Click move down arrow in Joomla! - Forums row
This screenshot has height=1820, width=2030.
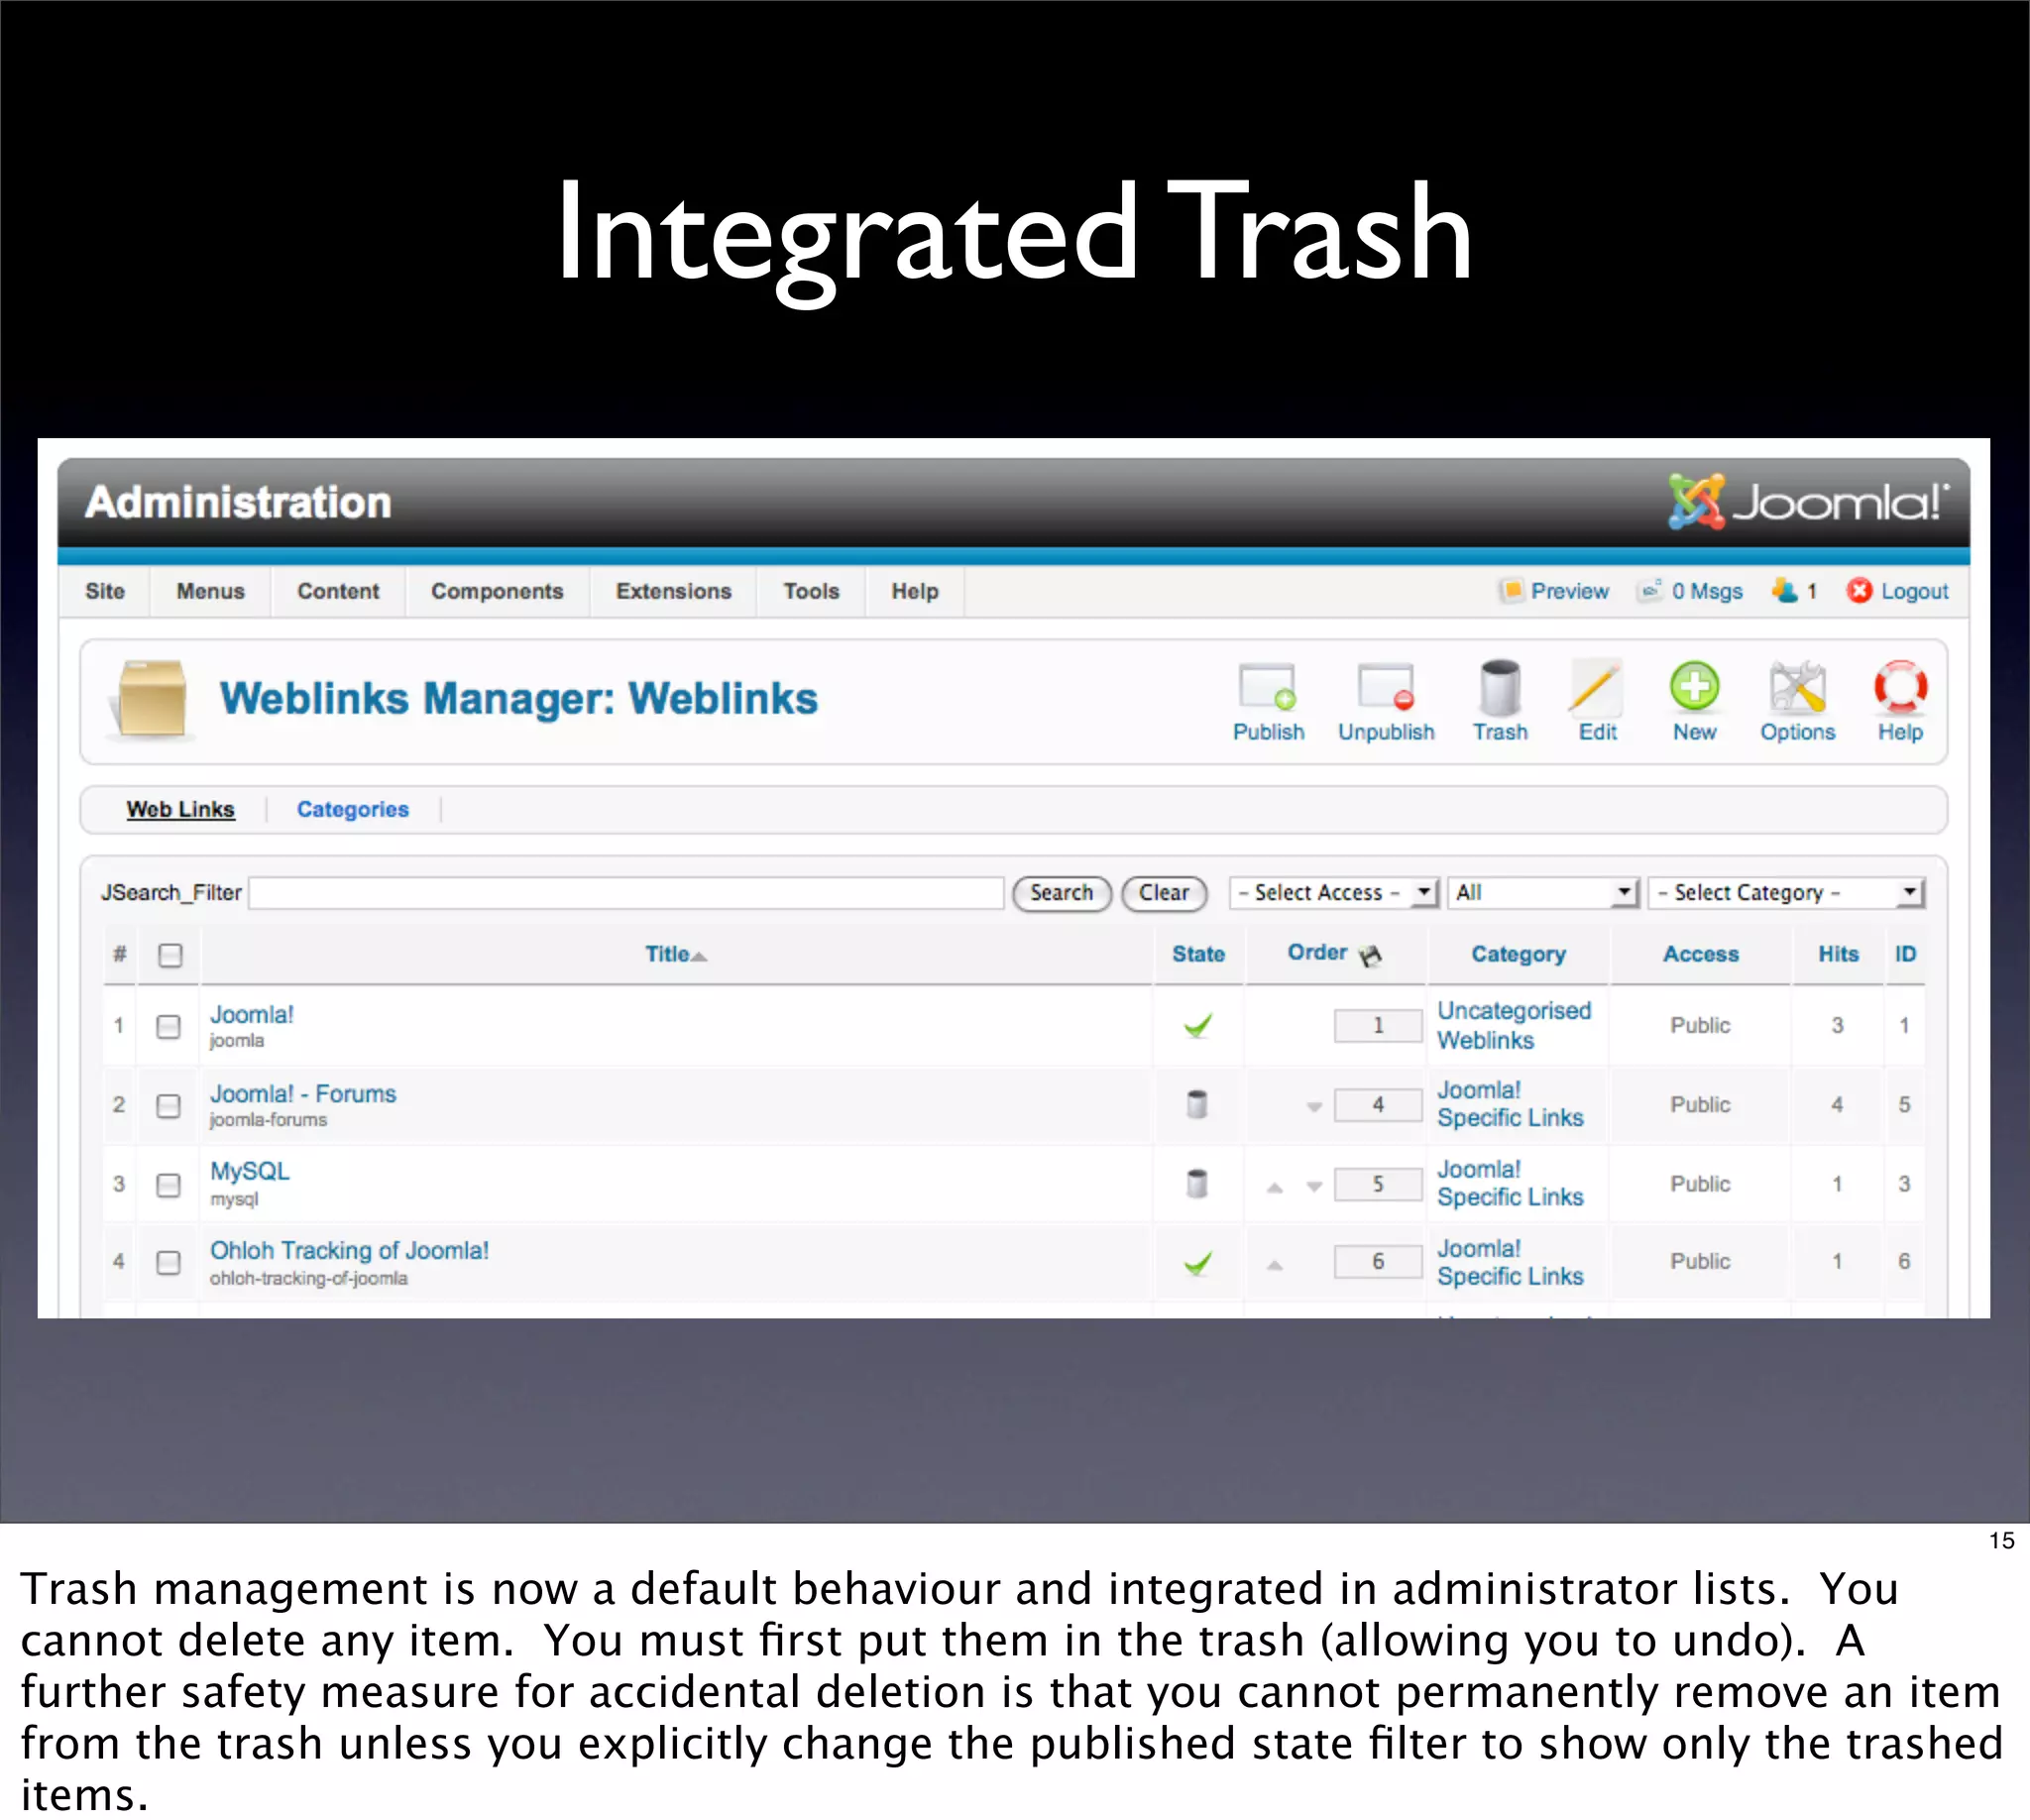1314,1107
